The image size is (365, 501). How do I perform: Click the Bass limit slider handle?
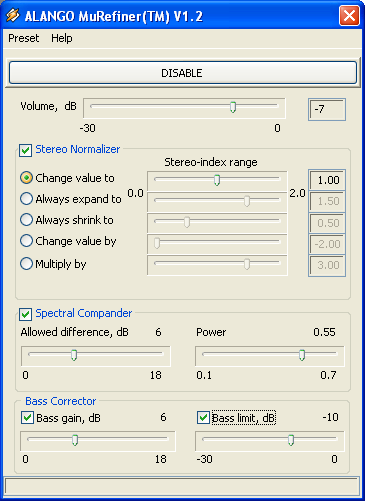pos(291,440)
